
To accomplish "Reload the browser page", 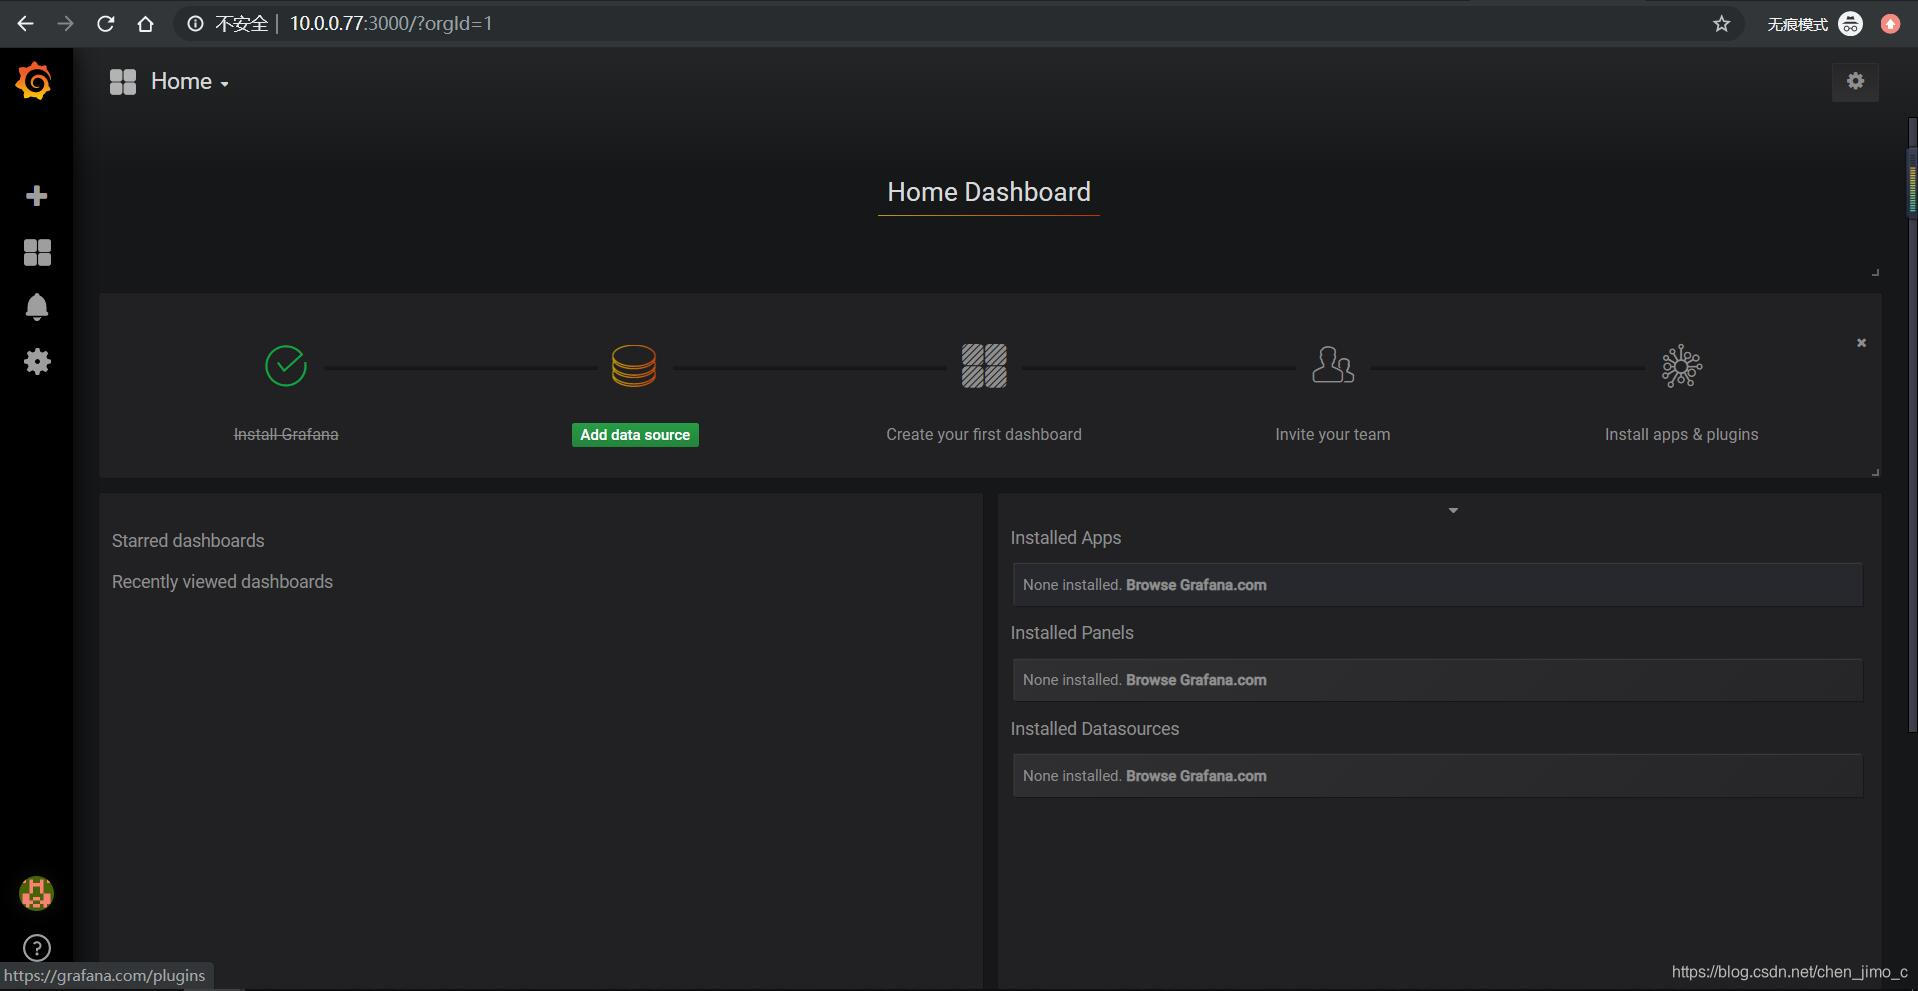I will 105,24.
